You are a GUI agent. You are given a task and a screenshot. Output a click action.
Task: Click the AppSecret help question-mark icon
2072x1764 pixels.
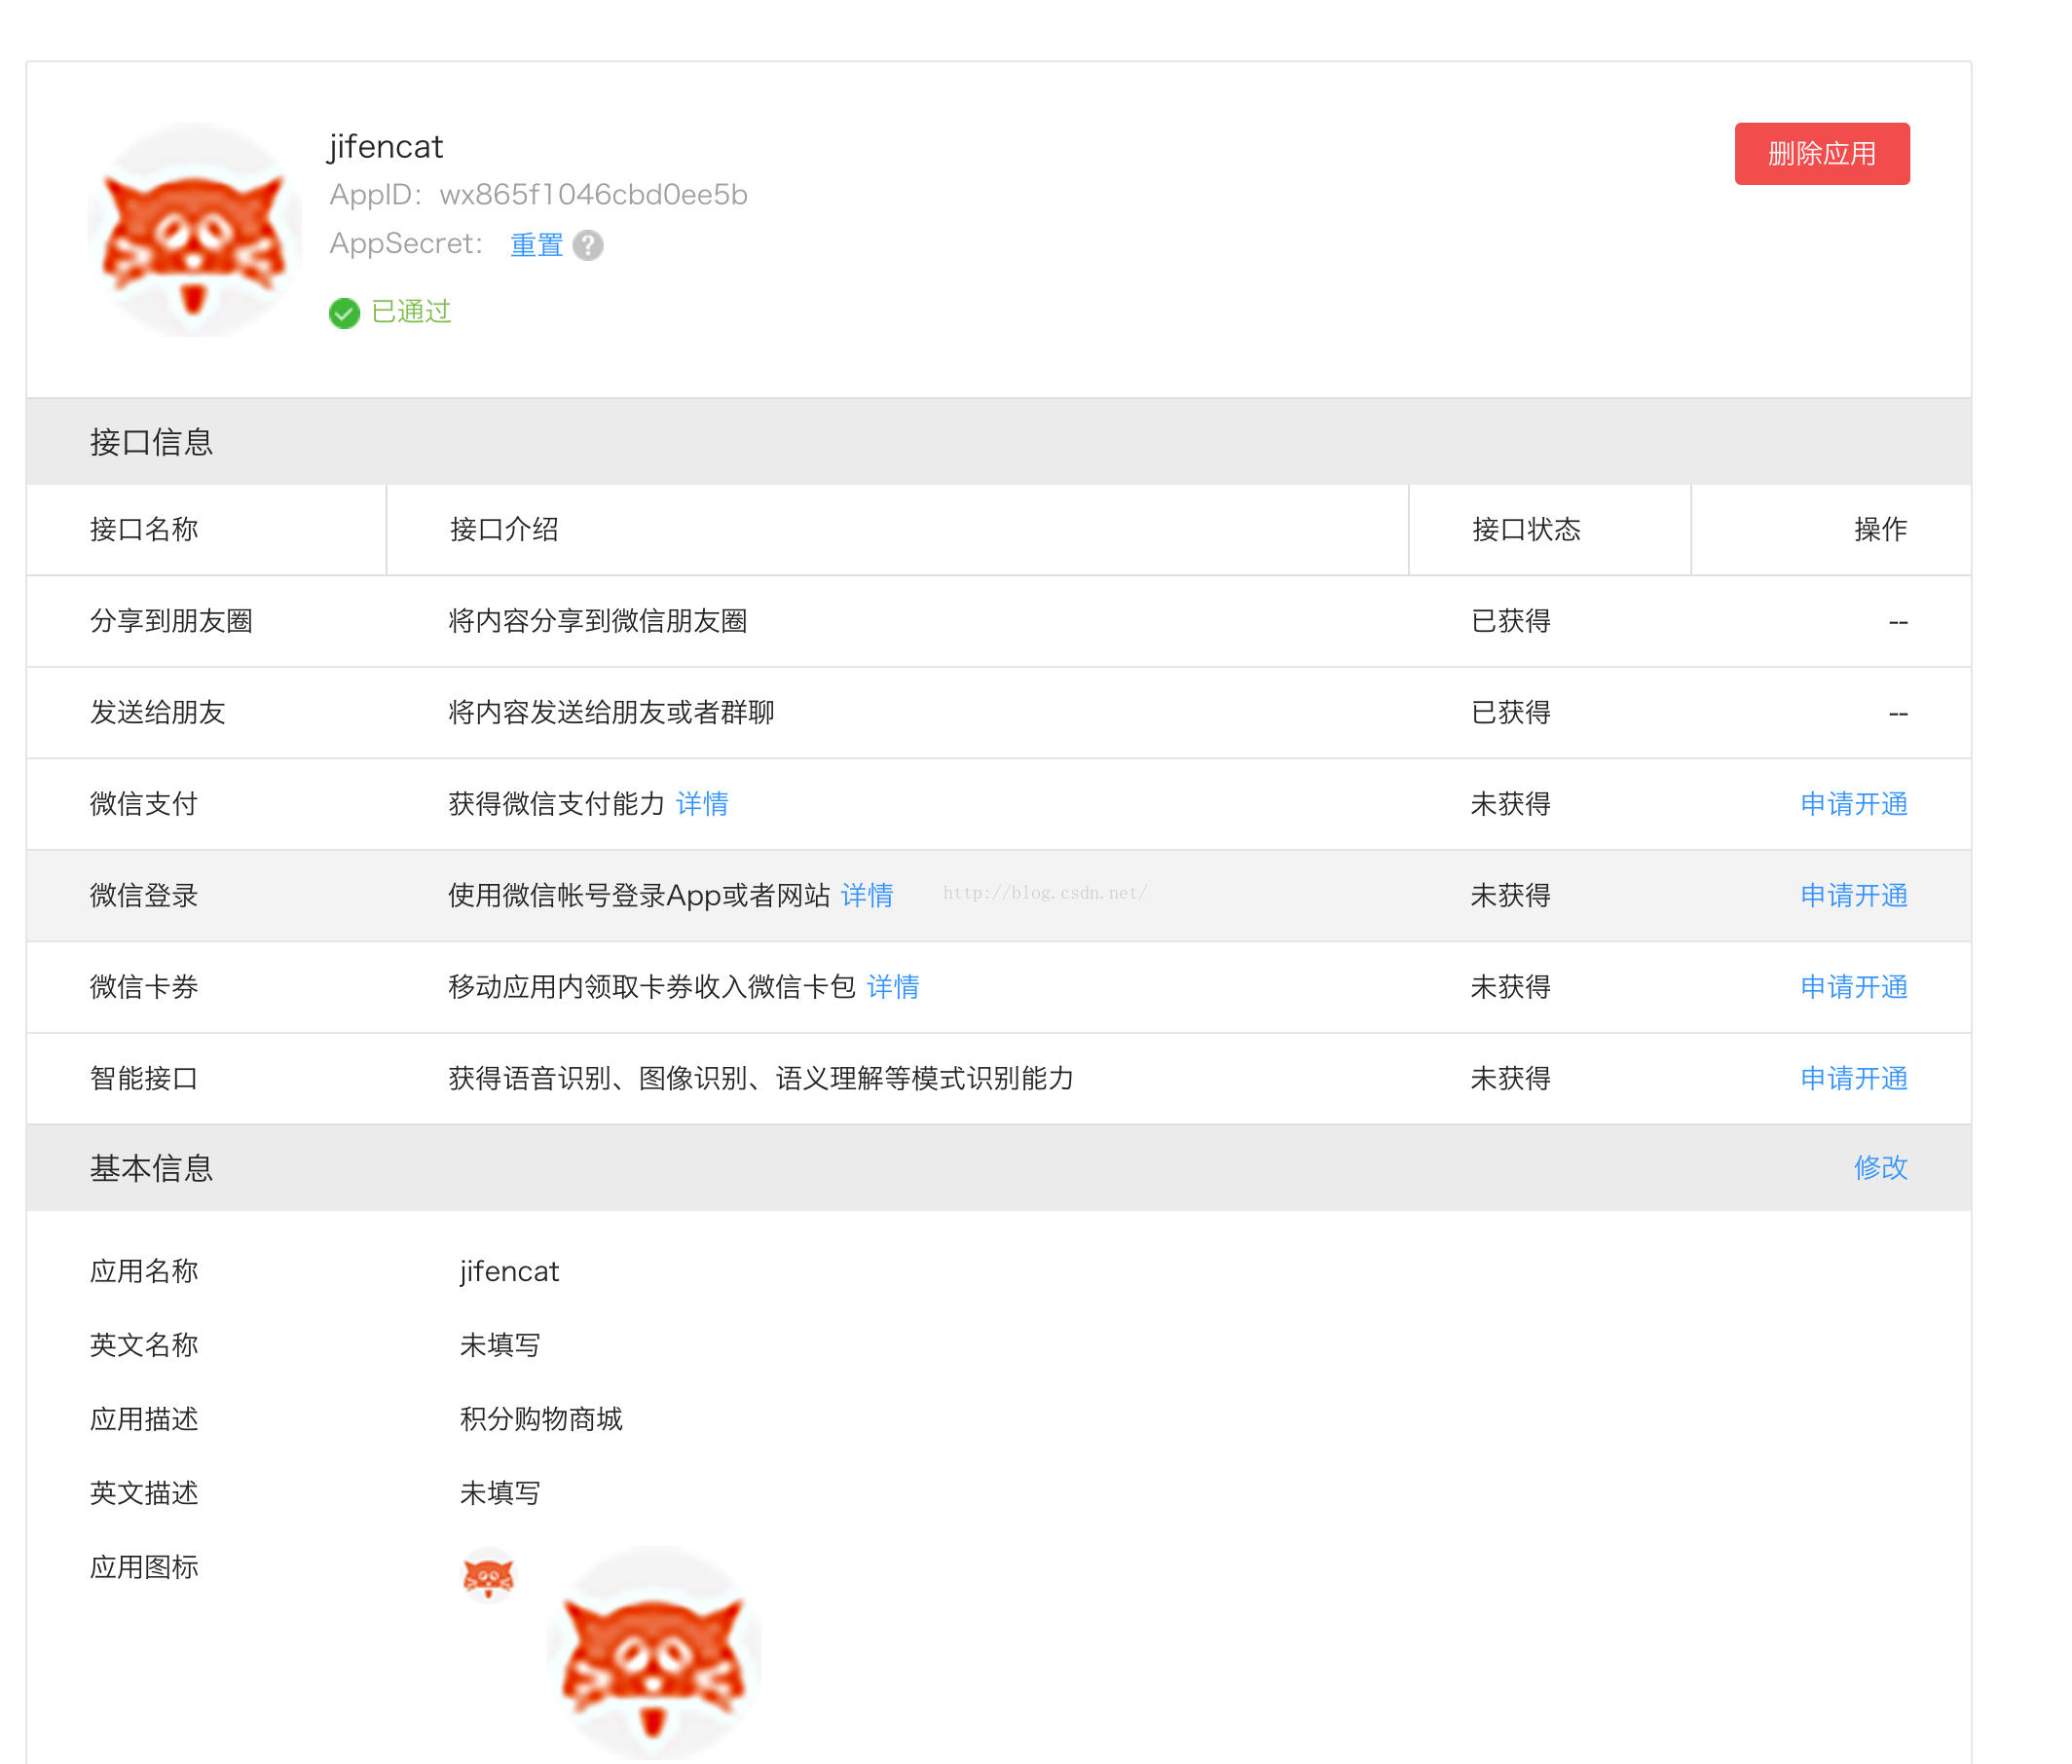(x=588, y=245)
